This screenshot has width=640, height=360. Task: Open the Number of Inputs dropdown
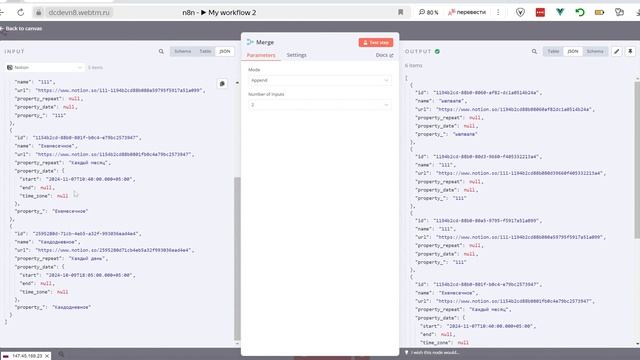(320, 105)
